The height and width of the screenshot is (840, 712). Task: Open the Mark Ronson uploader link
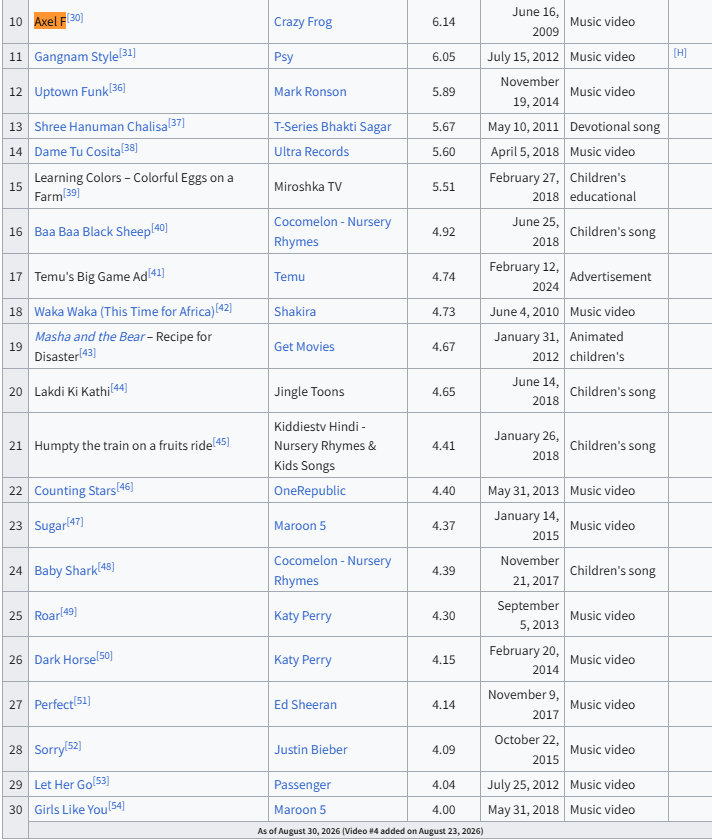click(x=310, y=92)
